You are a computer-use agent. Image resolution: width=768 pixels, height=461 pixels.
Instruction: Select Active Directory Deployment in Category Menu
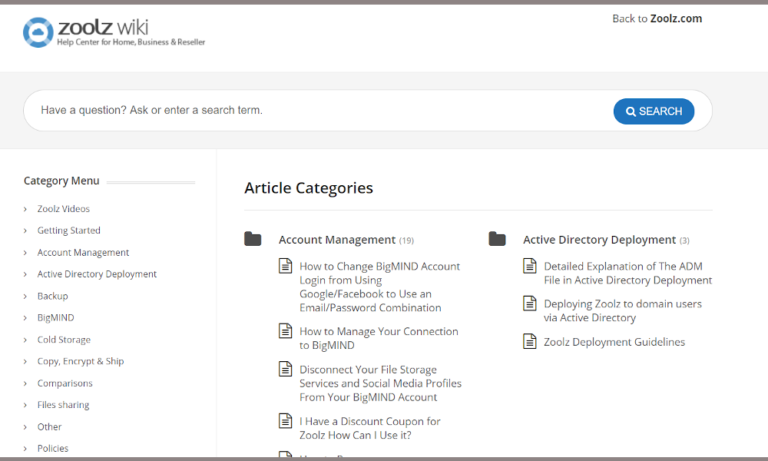pyautogui.click(x=97, y=274)
